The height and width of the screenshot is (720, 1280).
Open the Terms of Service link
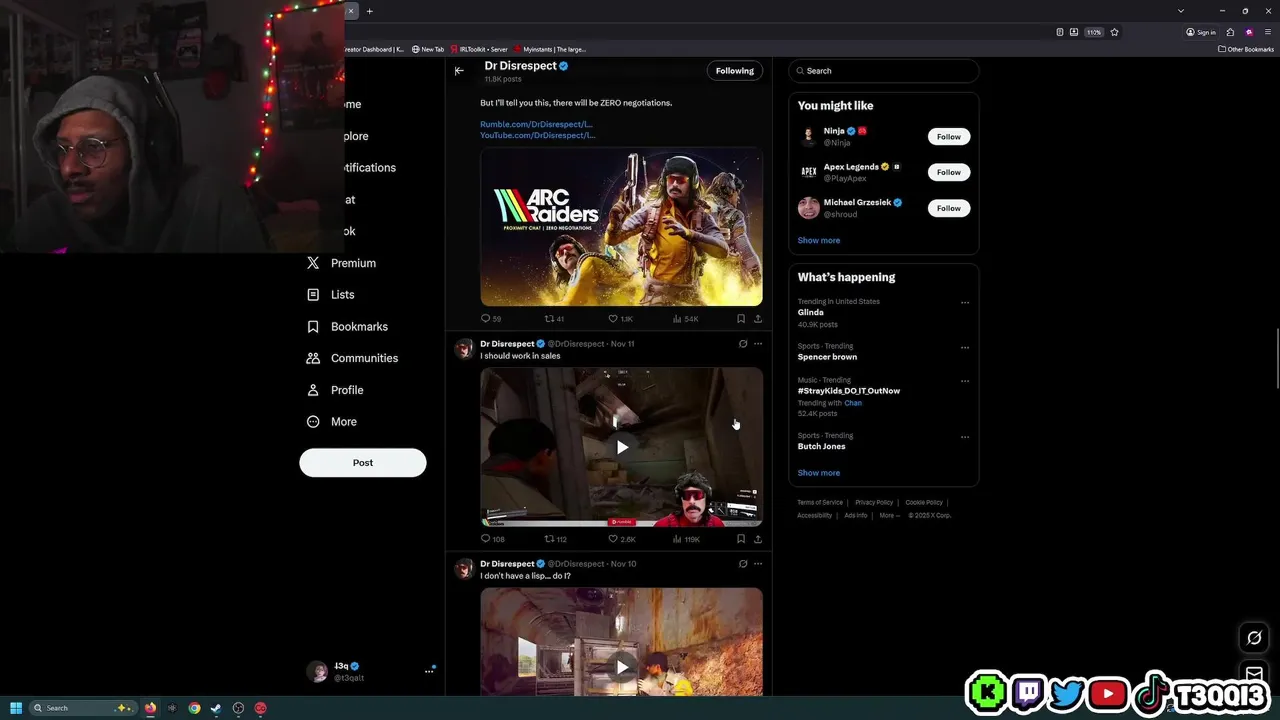pyautogui.click(x=819, y=502)
